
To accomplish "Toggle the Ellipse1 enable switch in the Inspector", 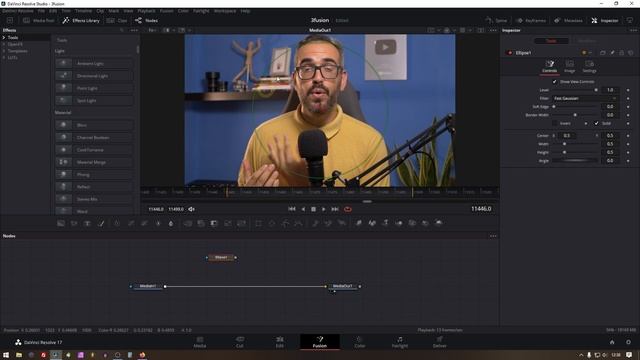I will [x=509, y=53].
